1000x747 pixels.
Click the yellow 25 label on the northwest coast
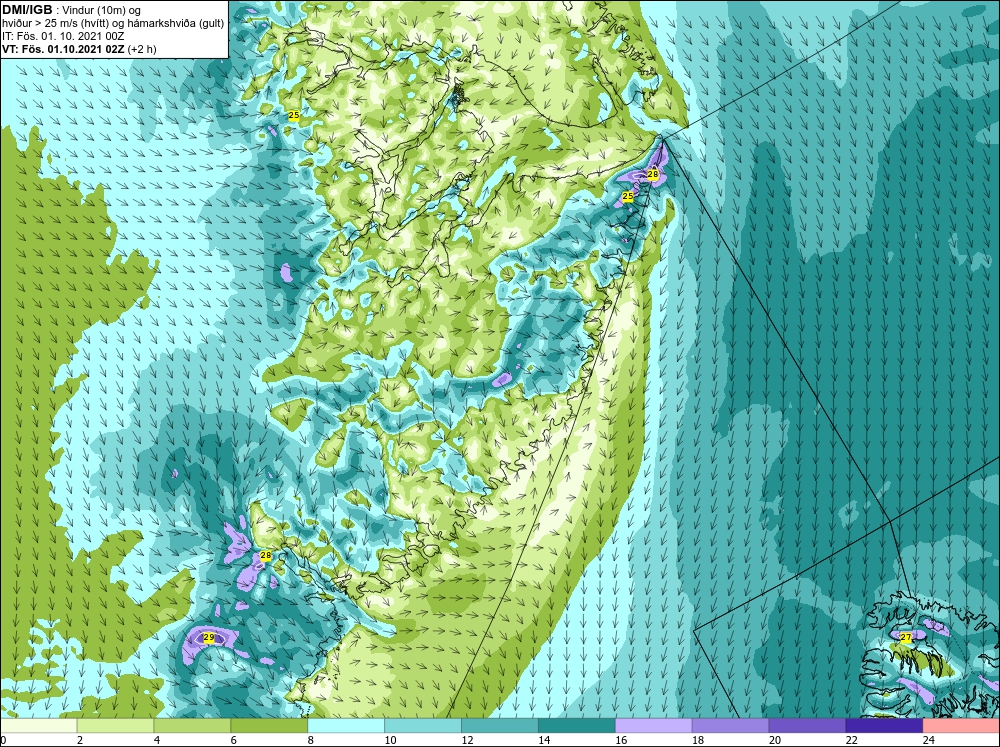click(294, 115)
